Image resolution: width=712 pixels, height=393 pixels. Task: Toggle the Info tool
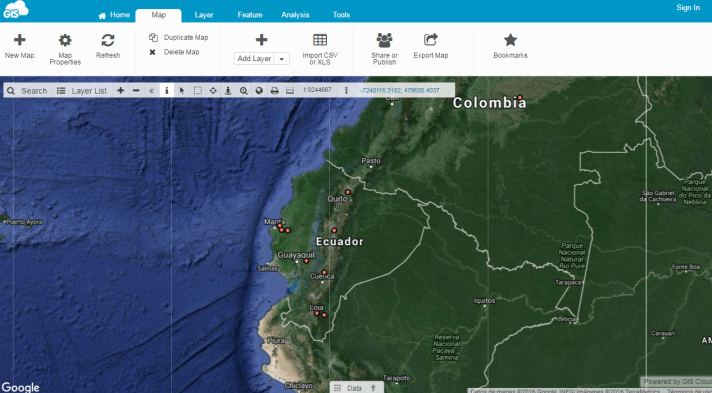click(167, 90)
